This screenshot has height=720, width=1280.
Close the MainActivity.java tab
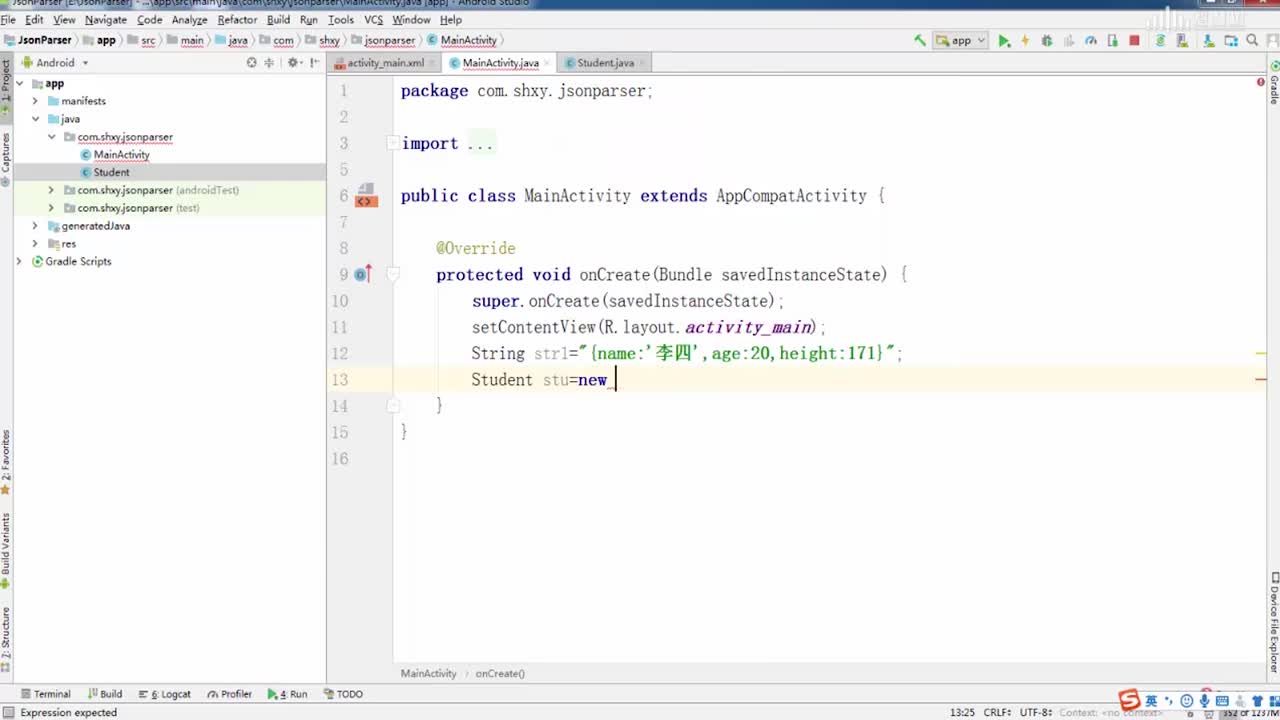(546, 63)
